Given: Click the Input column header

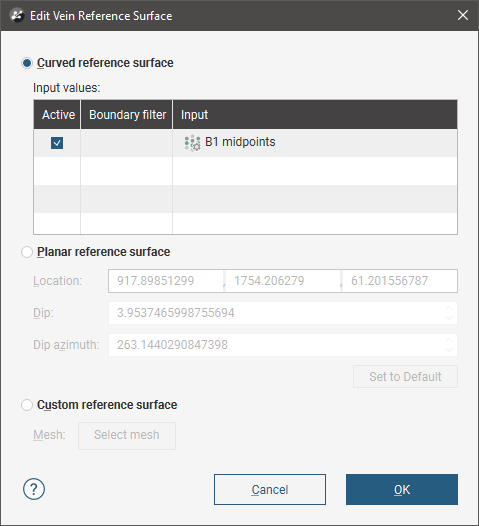Looking at the screenshot, I should pyautogui.click(x=315, y=115).
